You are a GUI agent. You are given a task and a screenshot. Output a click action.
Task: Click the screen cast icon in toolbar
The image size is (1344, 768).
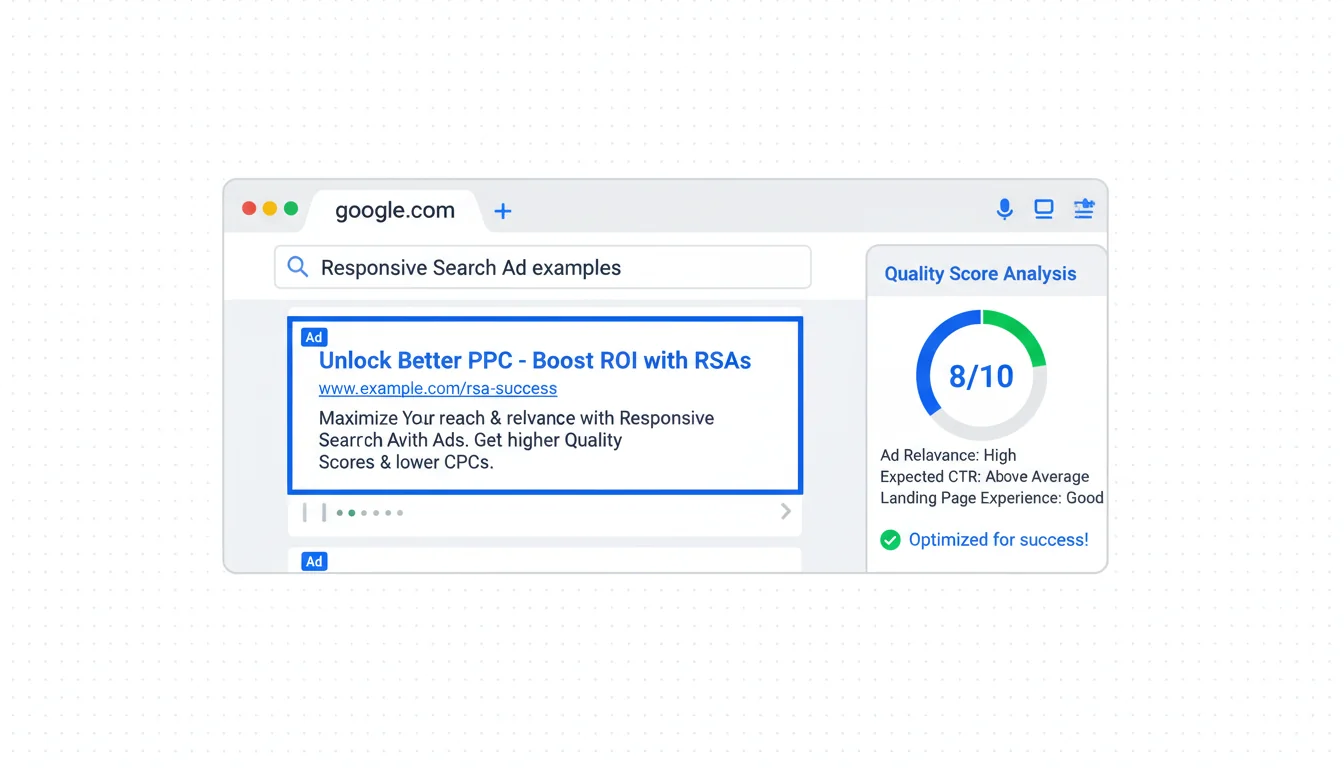pyautogui.click(x=1044, y=209)
